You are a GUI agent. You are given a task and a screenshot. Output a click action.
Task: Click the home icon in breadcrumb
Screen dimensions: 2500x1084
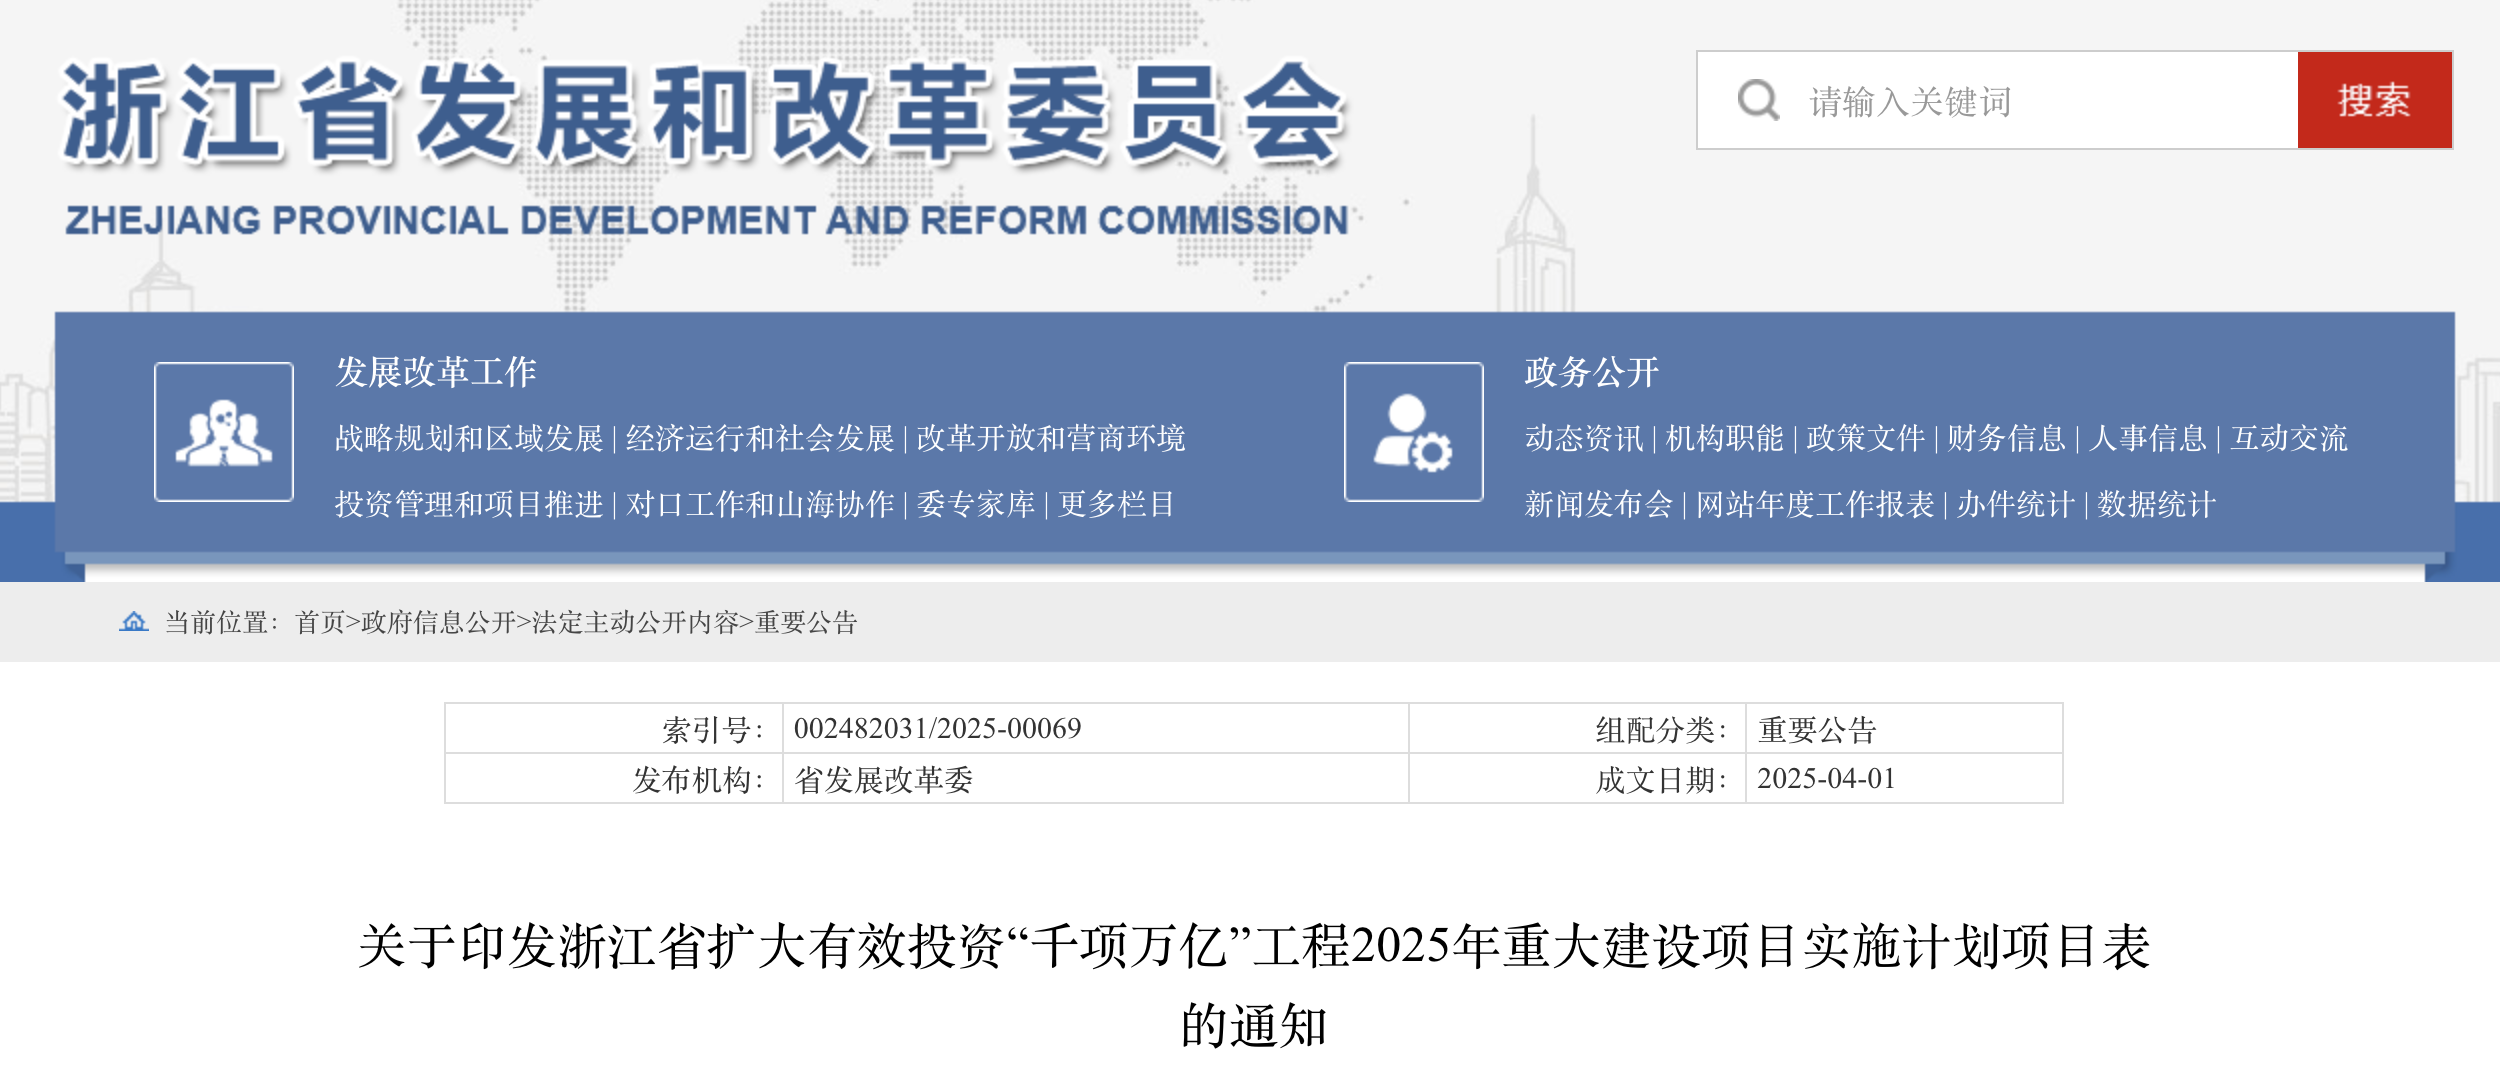tap(134, 622)
